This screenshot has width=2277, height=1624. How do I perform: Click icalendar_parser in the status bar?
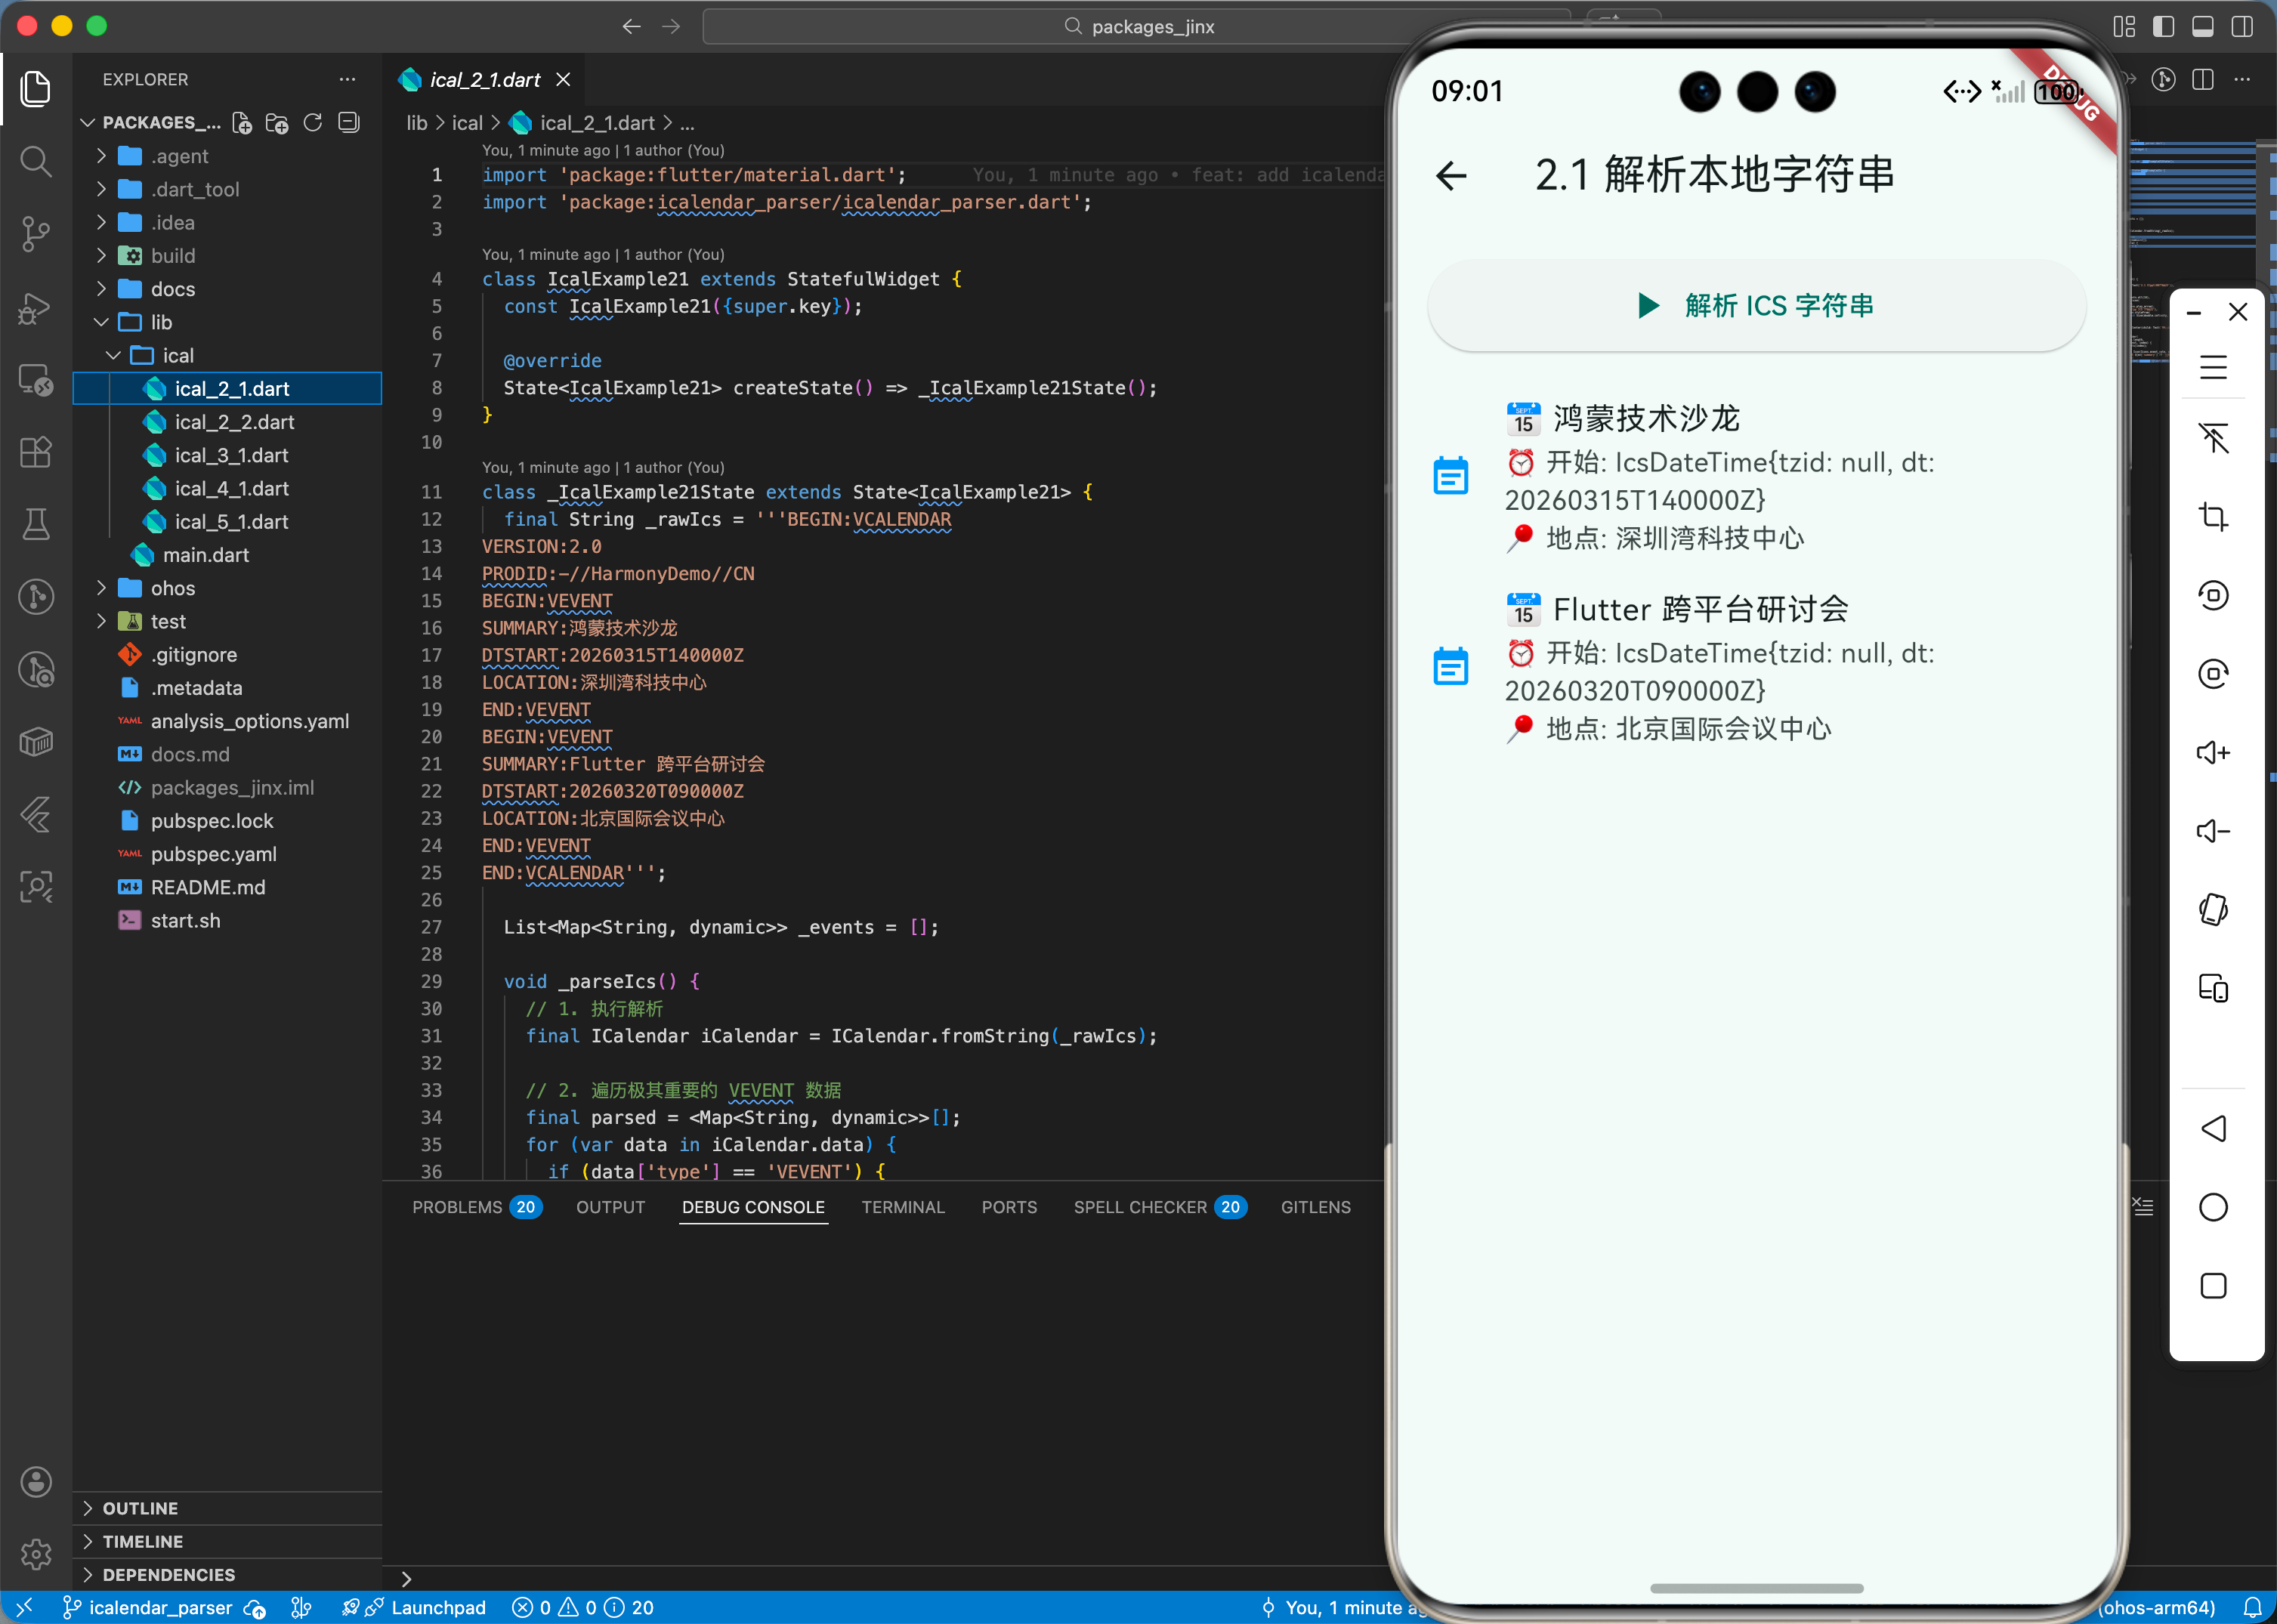click(160, 1607)
